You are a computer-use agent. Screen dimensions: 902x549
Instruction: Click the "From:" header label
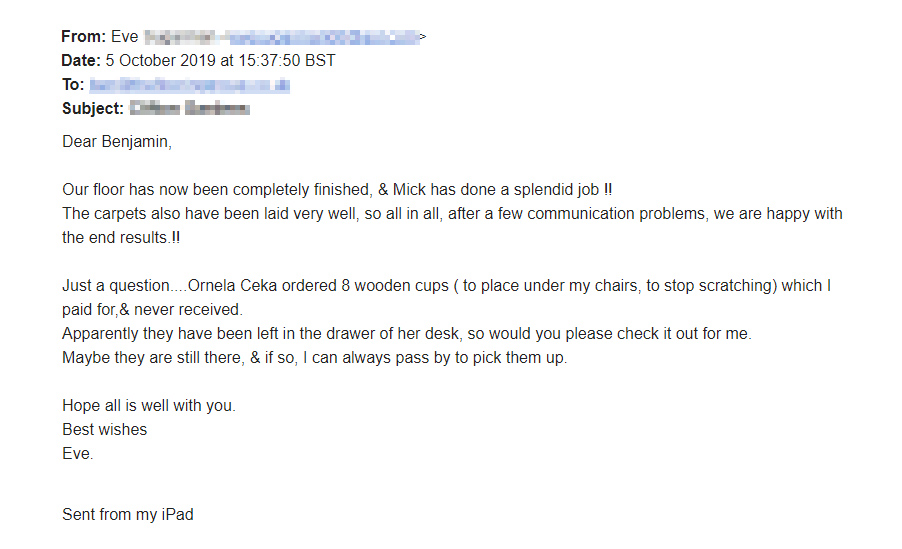click(x=83, y=37)
